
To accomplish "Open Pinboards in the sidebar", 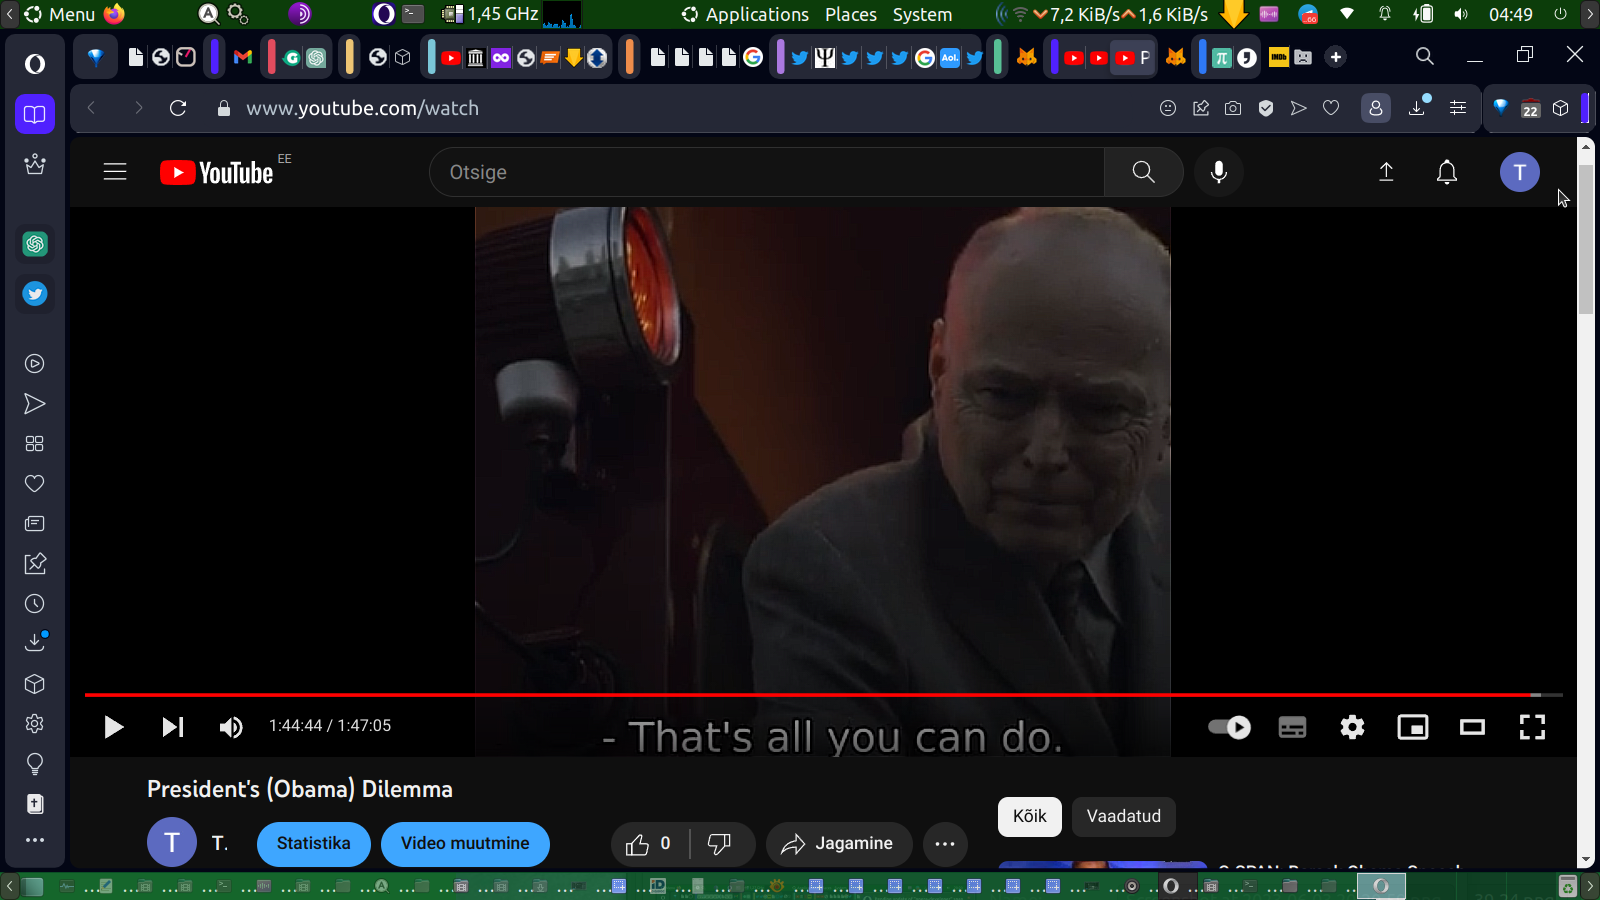I will coord(35,564).
